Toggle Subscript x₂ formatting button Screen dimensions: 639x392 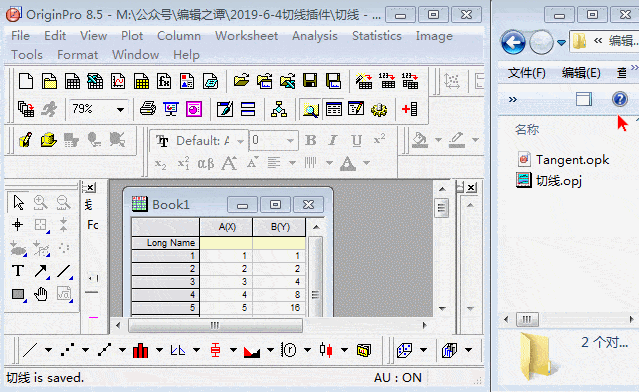pos(161,164)
